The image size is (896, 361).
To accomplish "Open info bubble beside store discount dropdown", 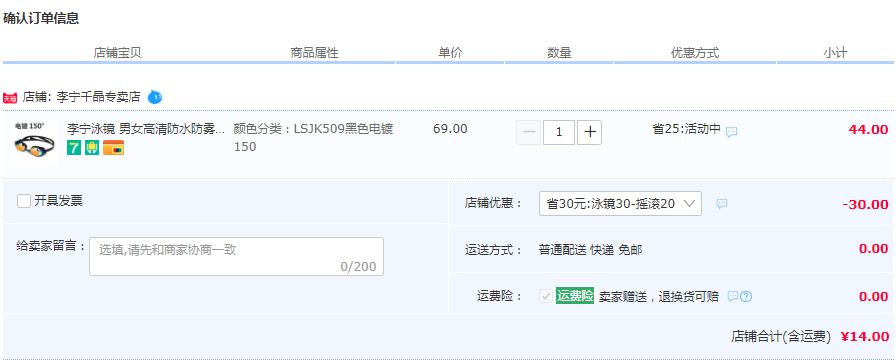I will coord(722,203).
